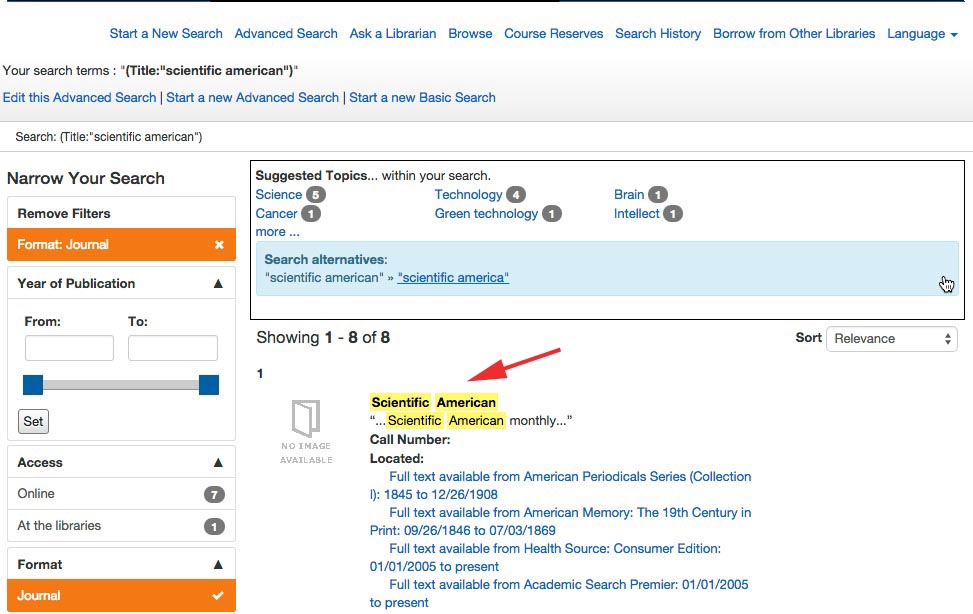
Task: Click the Science topic count badge 5
Action: coord(315,195)
